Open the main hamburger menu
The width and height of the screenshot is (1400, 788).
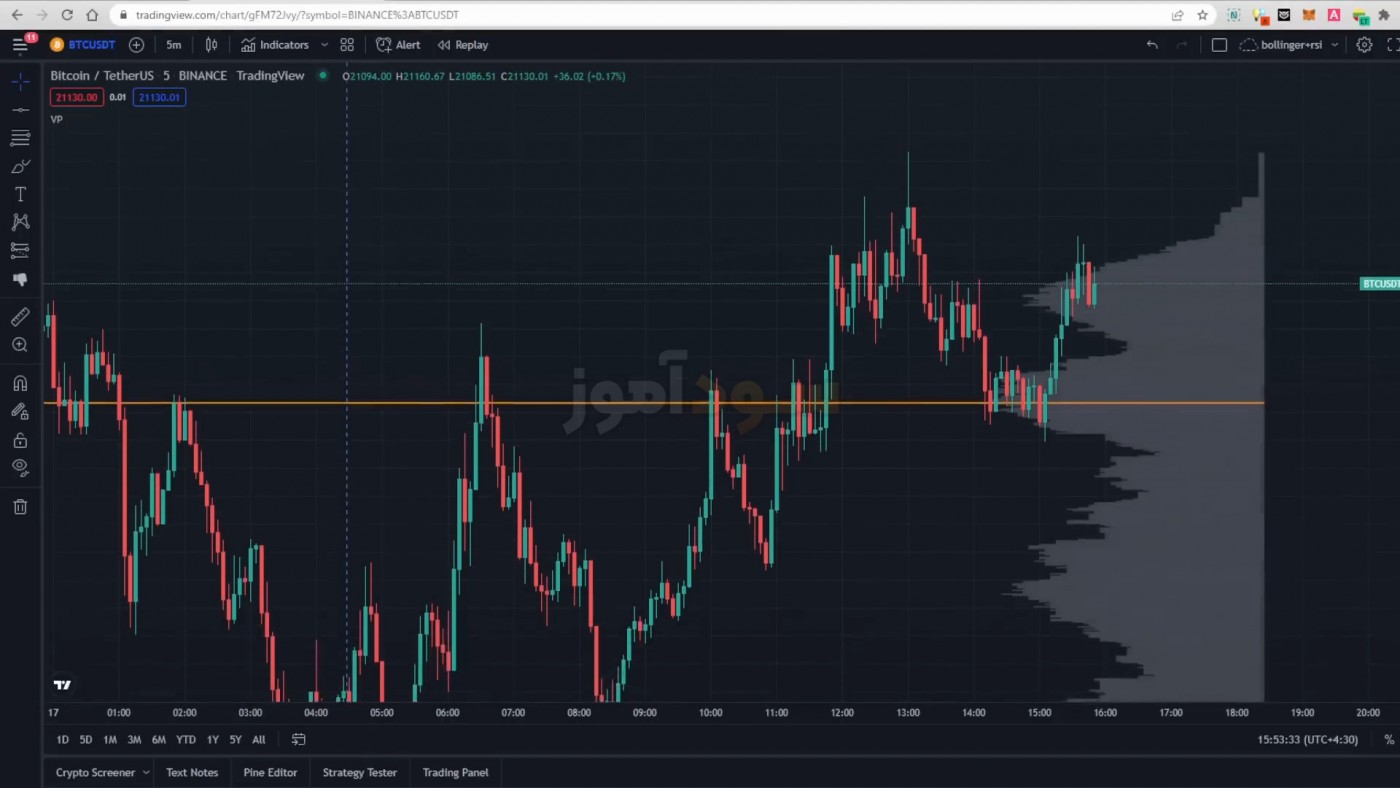pos(20,45)
